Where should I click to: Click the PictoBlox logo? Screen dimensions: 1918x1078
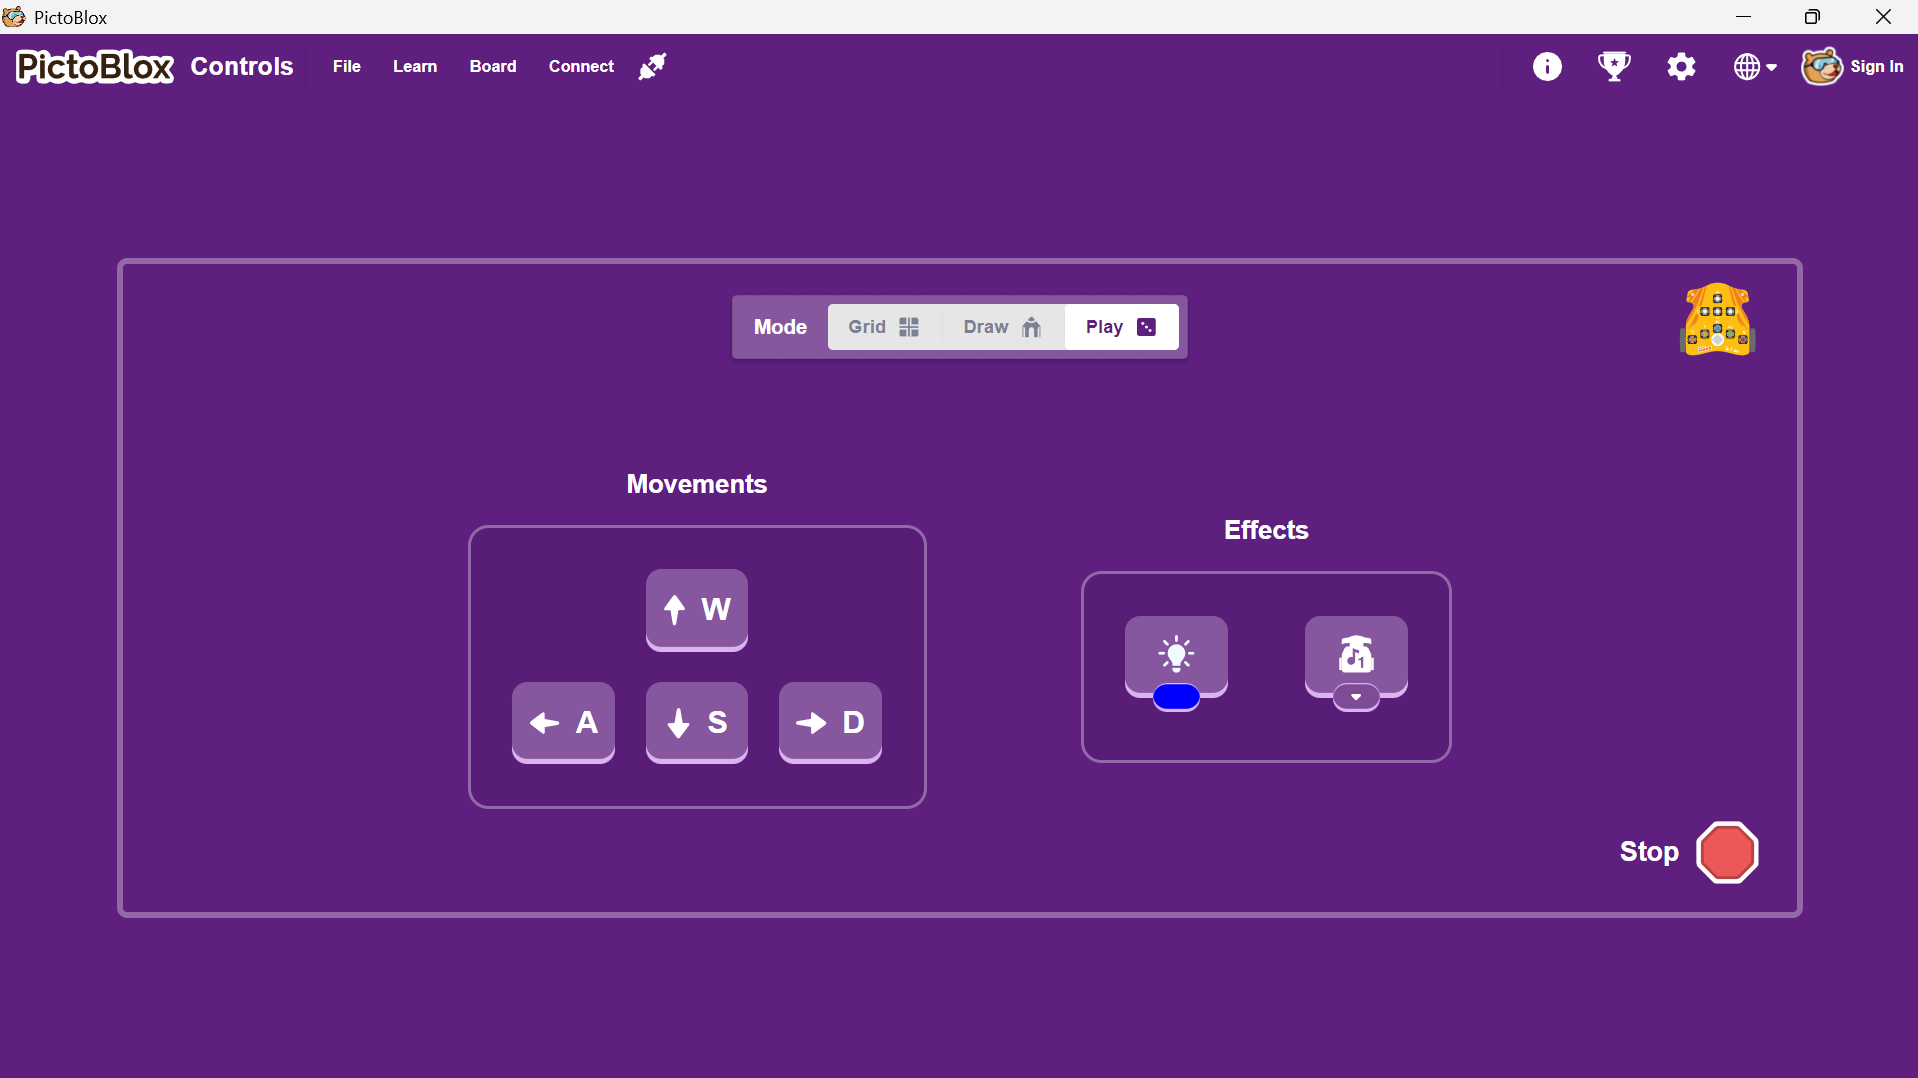pos(95,66)
